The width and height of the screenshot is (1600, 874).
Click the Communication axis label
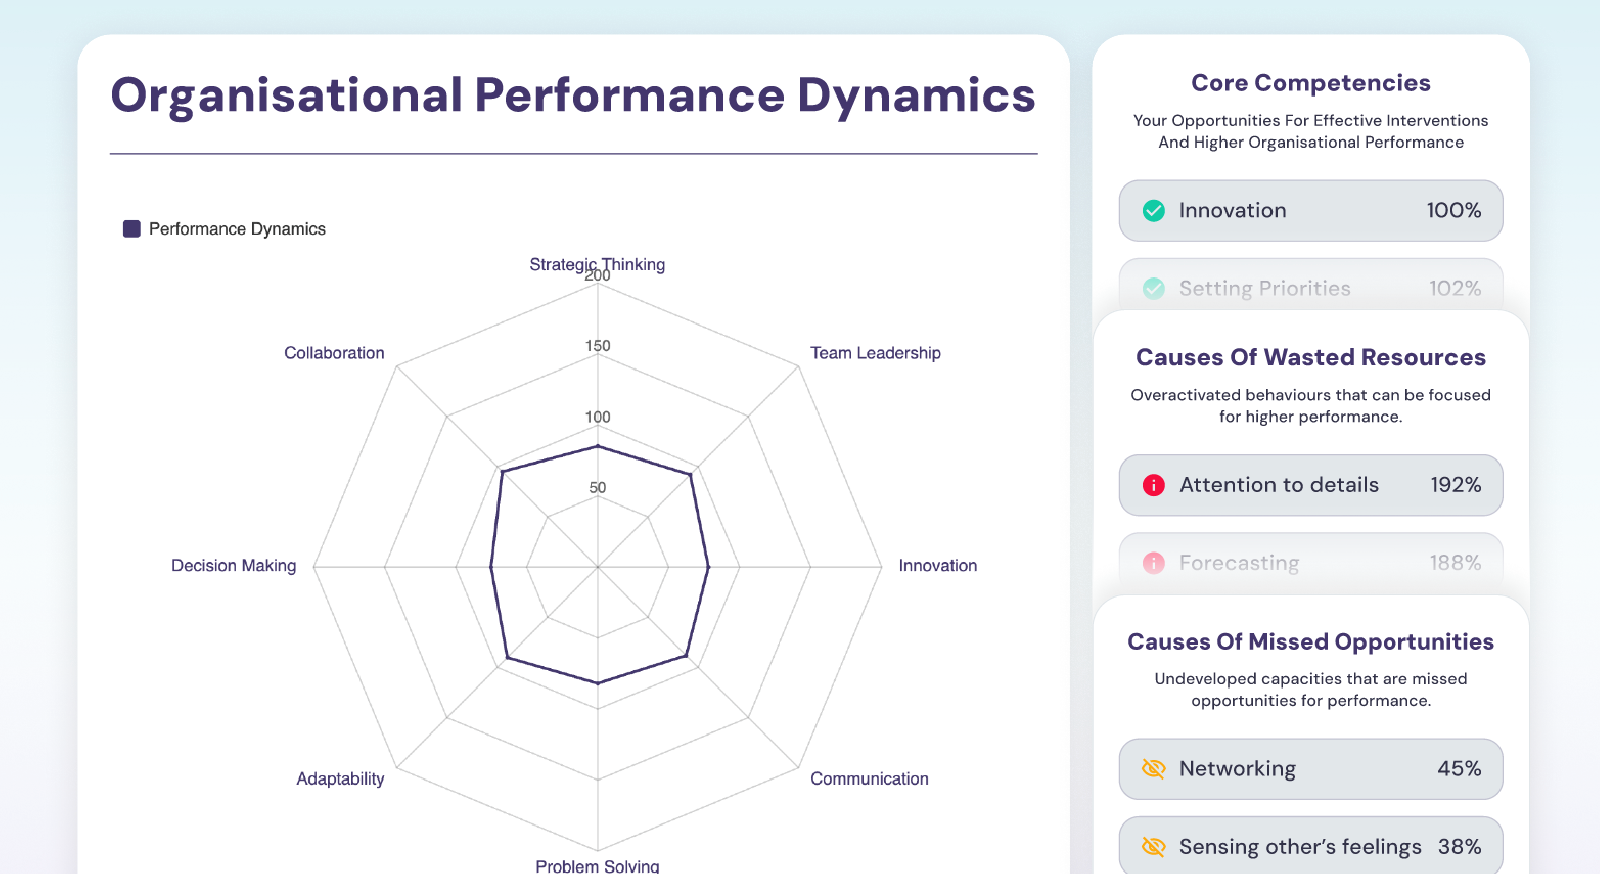(x=869, y=779)
